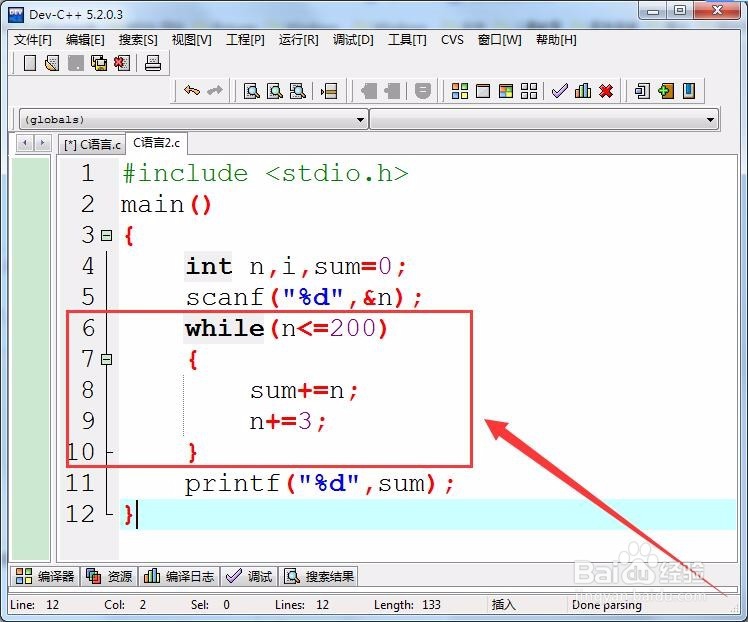Click the toggle bookmark icon (first grey)
This screenshot has height=622, width=748.
(369, 91)
